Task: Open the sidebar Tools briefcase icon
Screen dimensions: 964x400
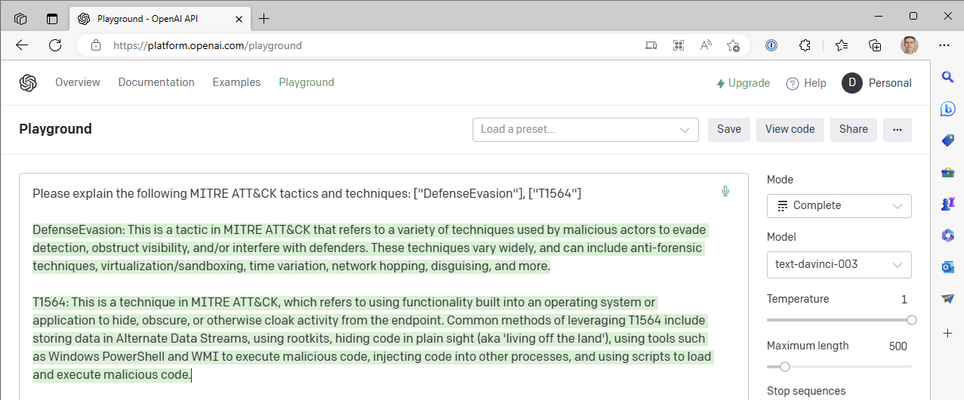Action: click(947, 173)
